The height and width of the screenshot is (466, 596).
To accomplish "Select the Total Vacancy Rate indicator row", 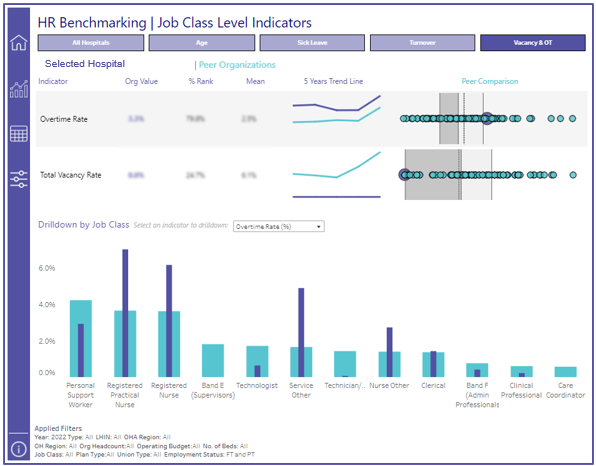I will 311,175.
